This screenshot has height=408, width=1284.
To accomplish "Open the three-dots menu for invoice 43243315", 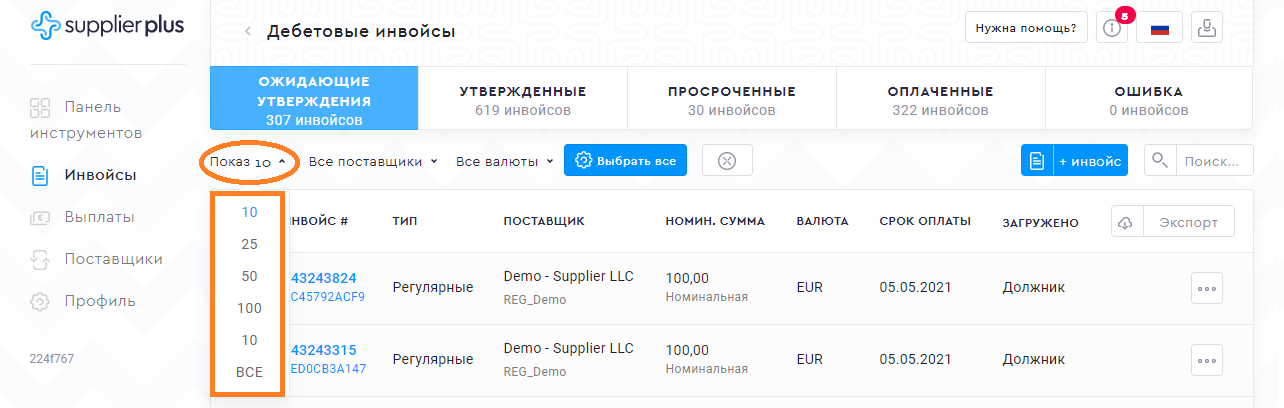I will (1206, 360).
